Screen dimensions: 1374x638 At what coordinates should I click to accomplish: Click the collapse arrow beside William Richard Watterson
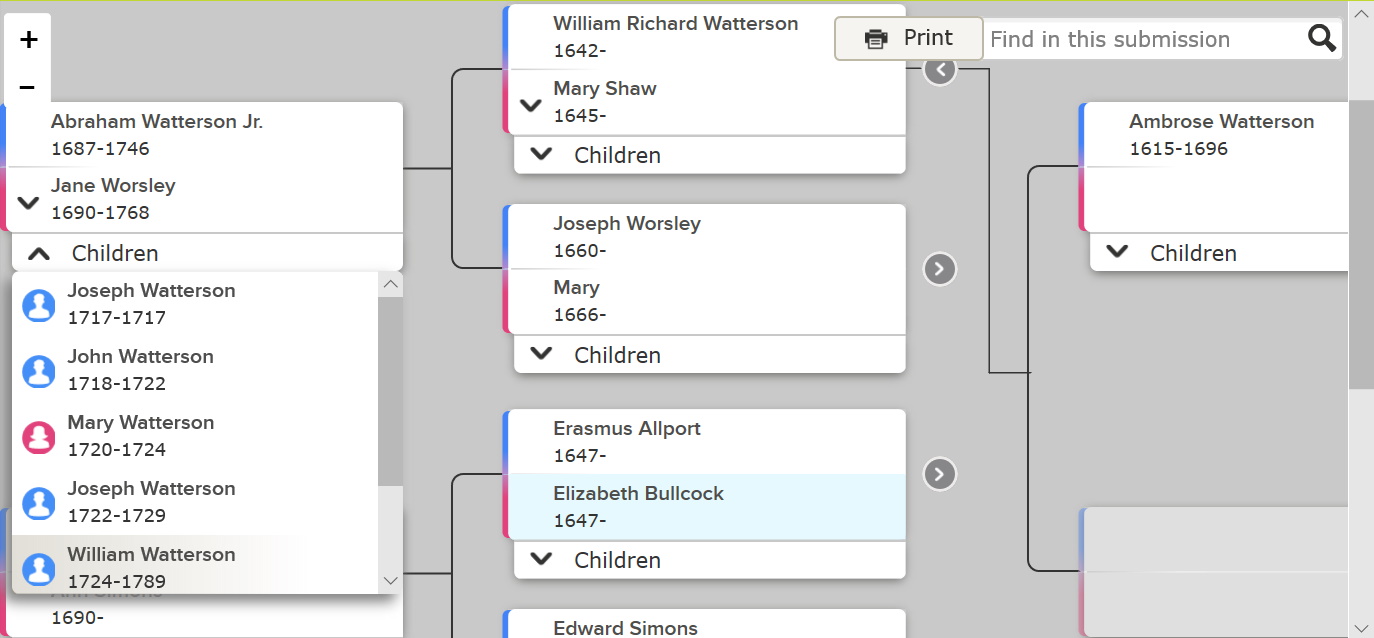(x=939, y=70)
